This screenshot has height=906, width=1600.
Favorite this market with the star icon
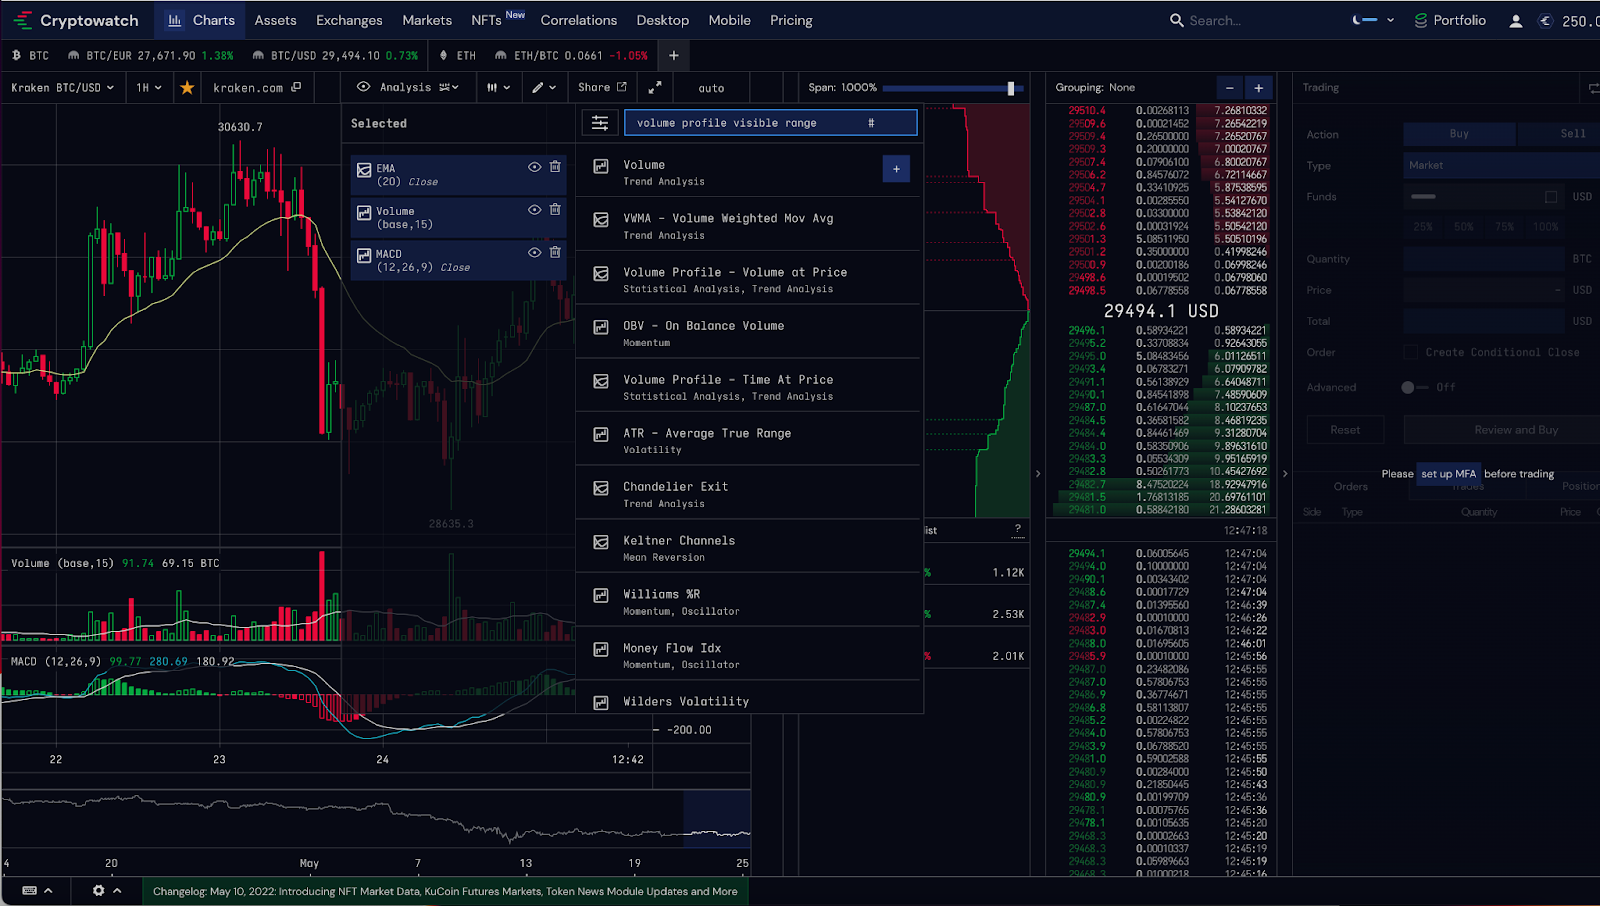pyautogui.click(x=187, y=88)
